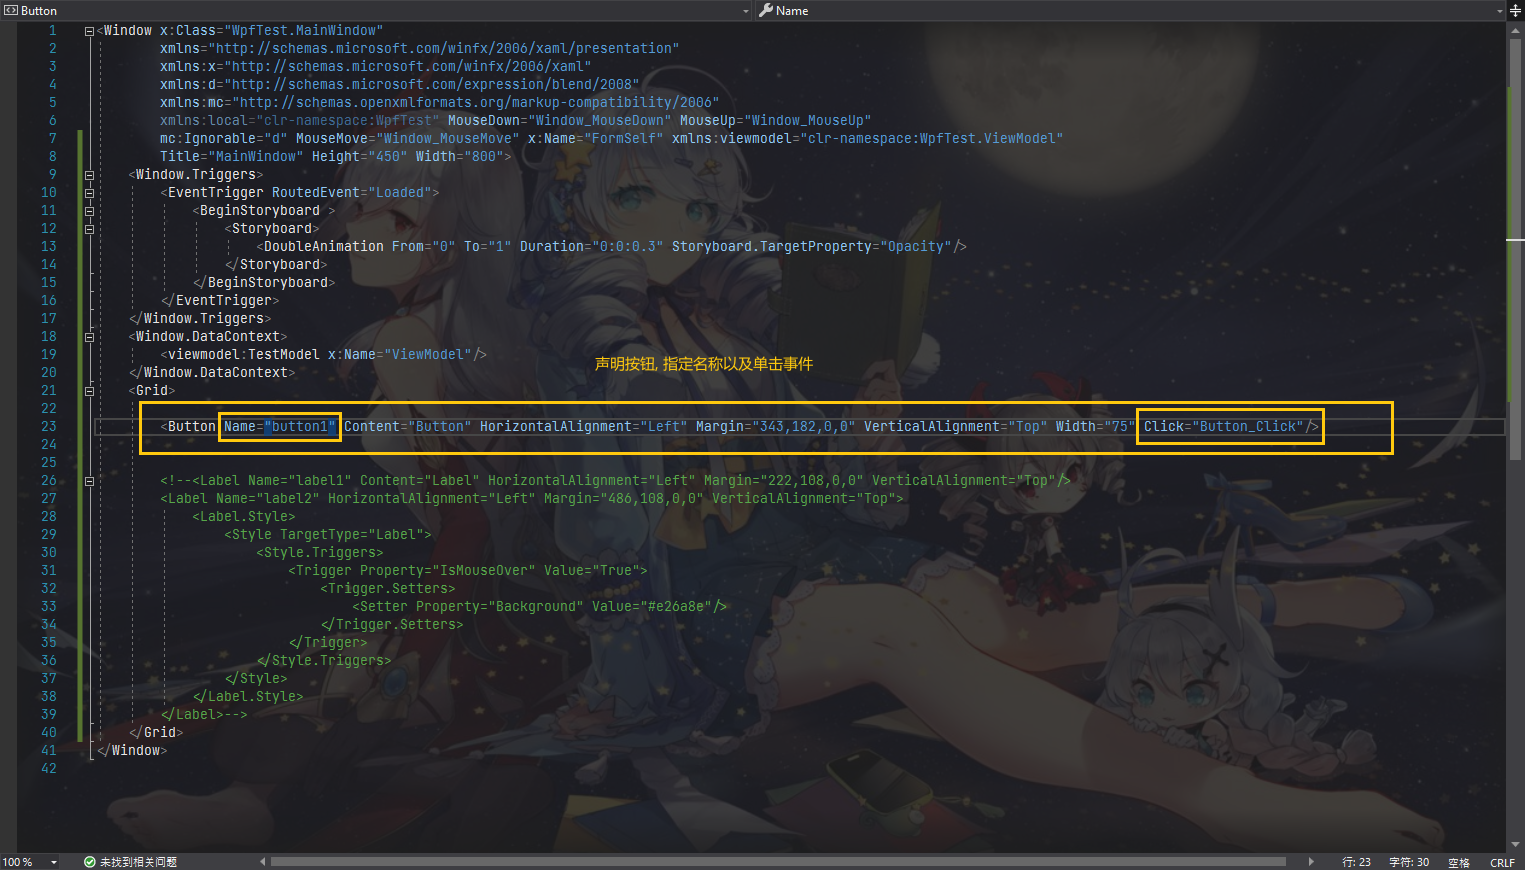
Task: Collapse the Grid element fold on line 21
Action: click(x=88, y=390)
